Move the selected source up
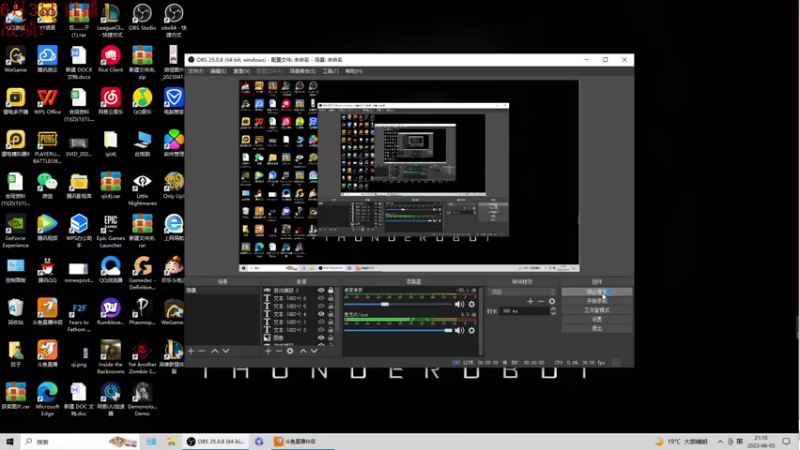The width and height of the screenshot is (800, 450). point(303,351)
